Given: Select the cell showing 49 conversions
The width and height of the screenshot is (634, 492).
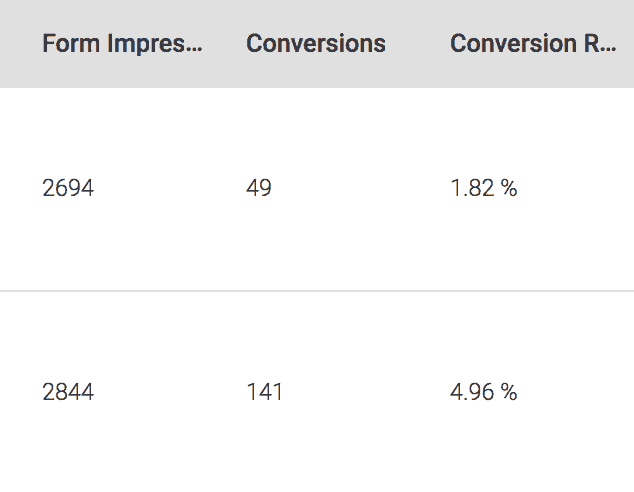Looking at the screenshot, I should pos(258,188).
